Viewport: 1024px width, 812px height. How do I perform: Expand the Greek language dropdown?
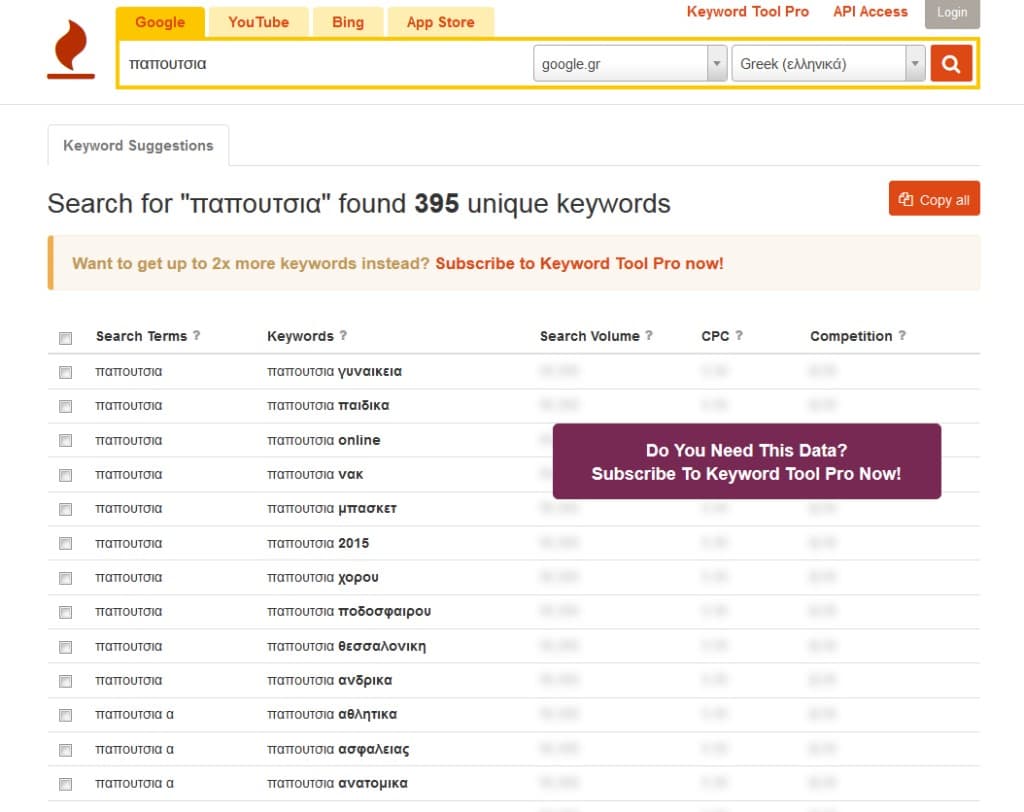click(x=828, y=64)
